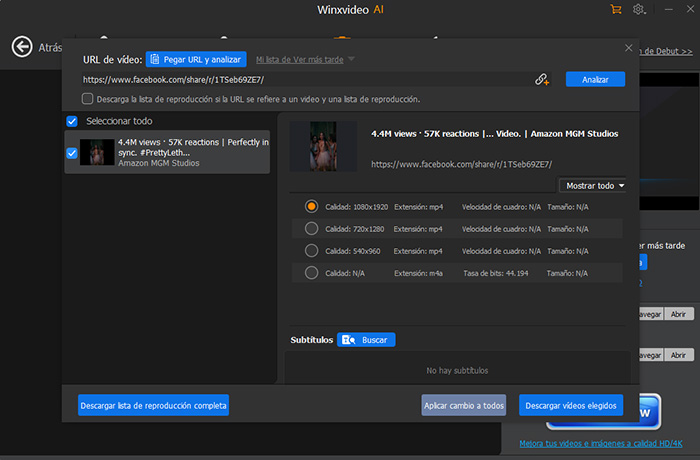Click Aplicar cambio a todos button
Image resolution: width=700 pixels, height=460 pixels.
click(x=464, y=406)
